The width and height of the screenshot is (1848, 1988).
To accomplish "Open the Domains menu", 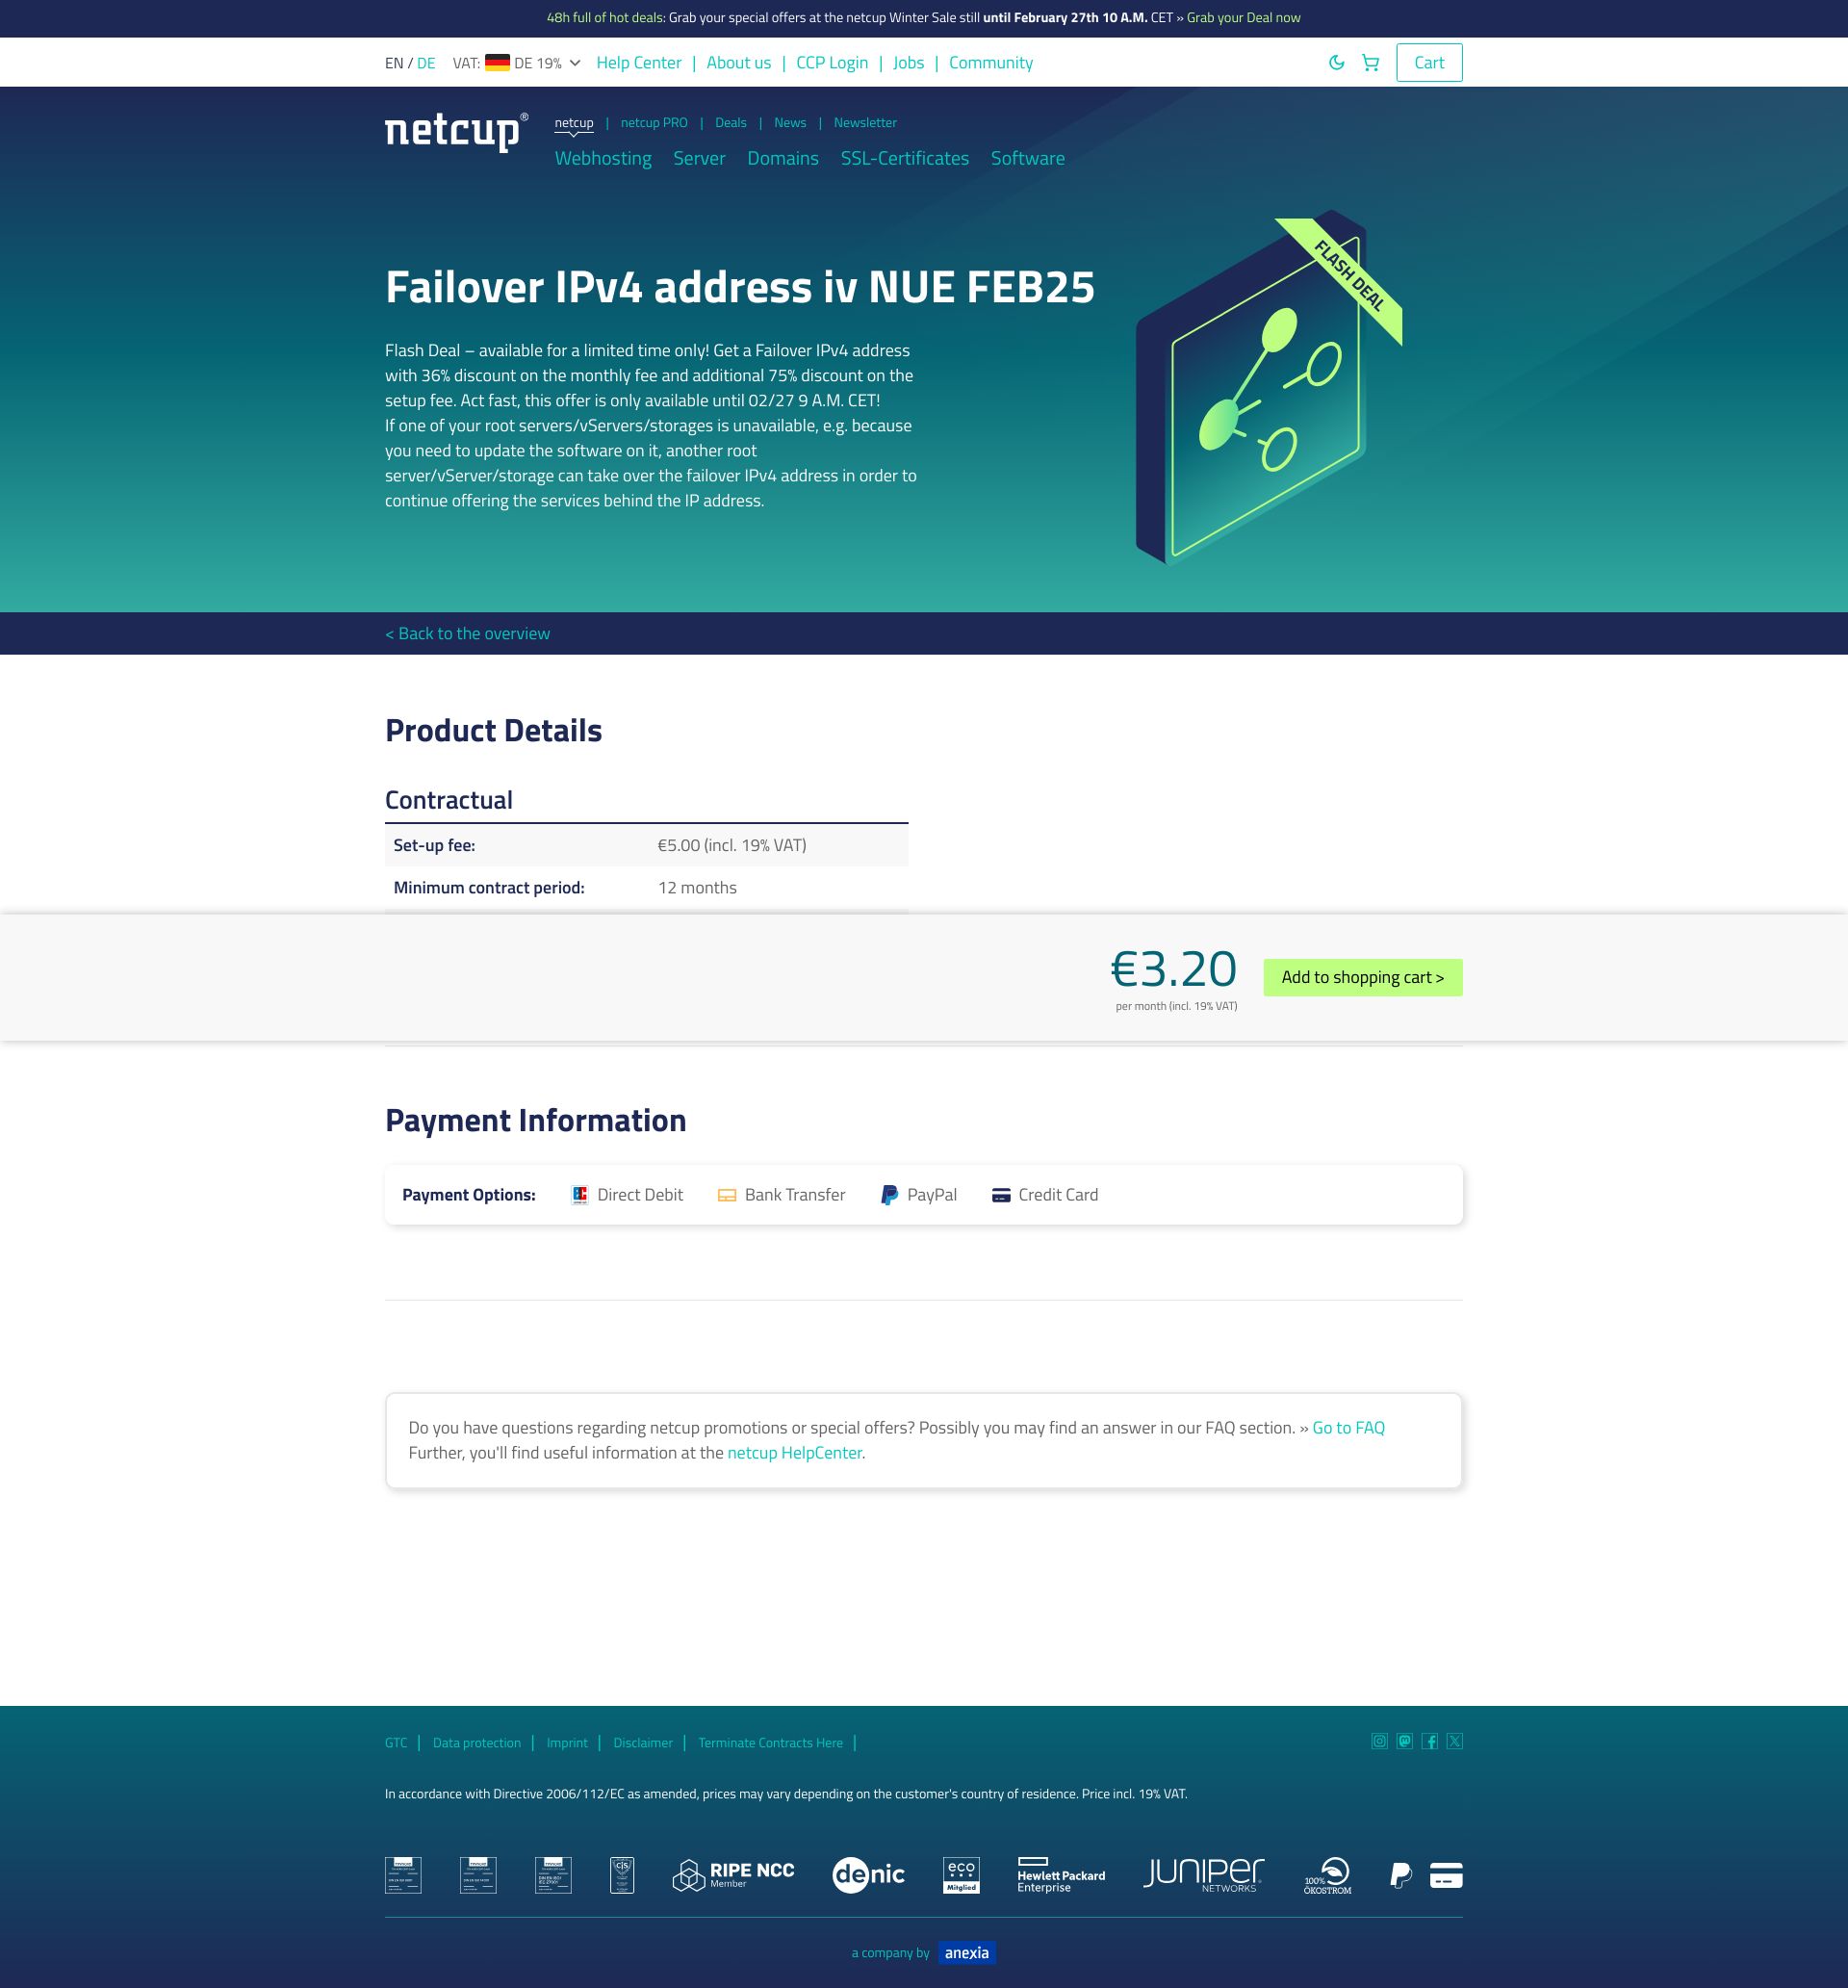I will pyautogui.click(x=783, y=158).
